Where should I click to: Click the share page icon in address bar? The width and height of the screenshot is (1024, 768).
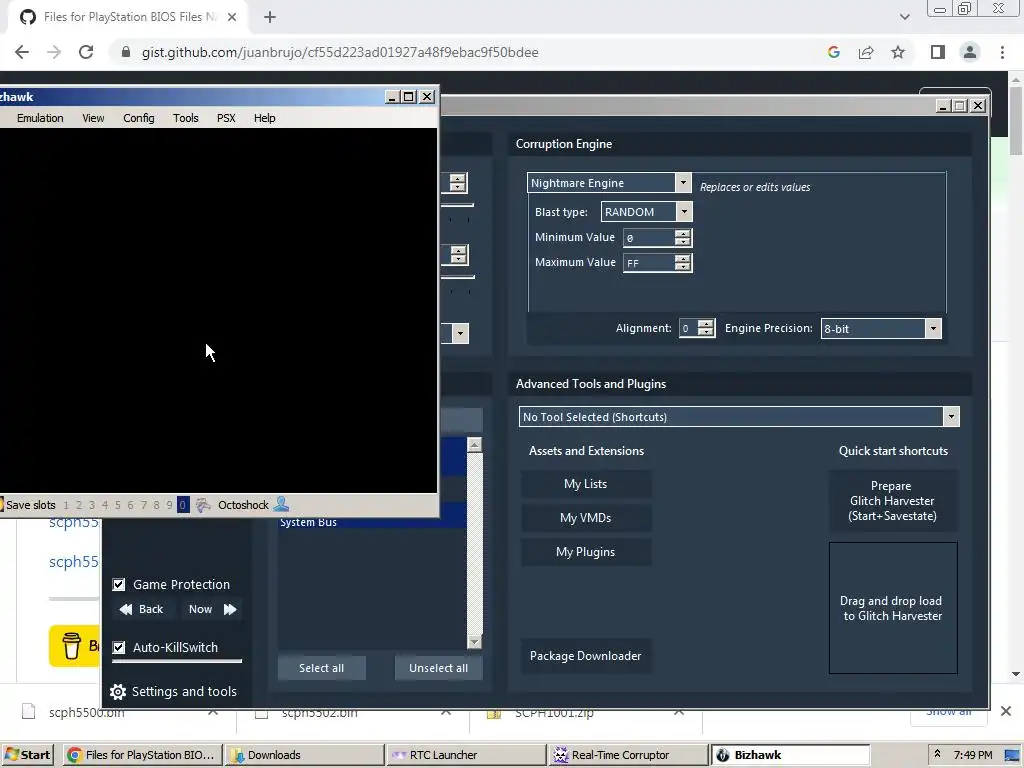pyautogui.click(x=866, y=52)
